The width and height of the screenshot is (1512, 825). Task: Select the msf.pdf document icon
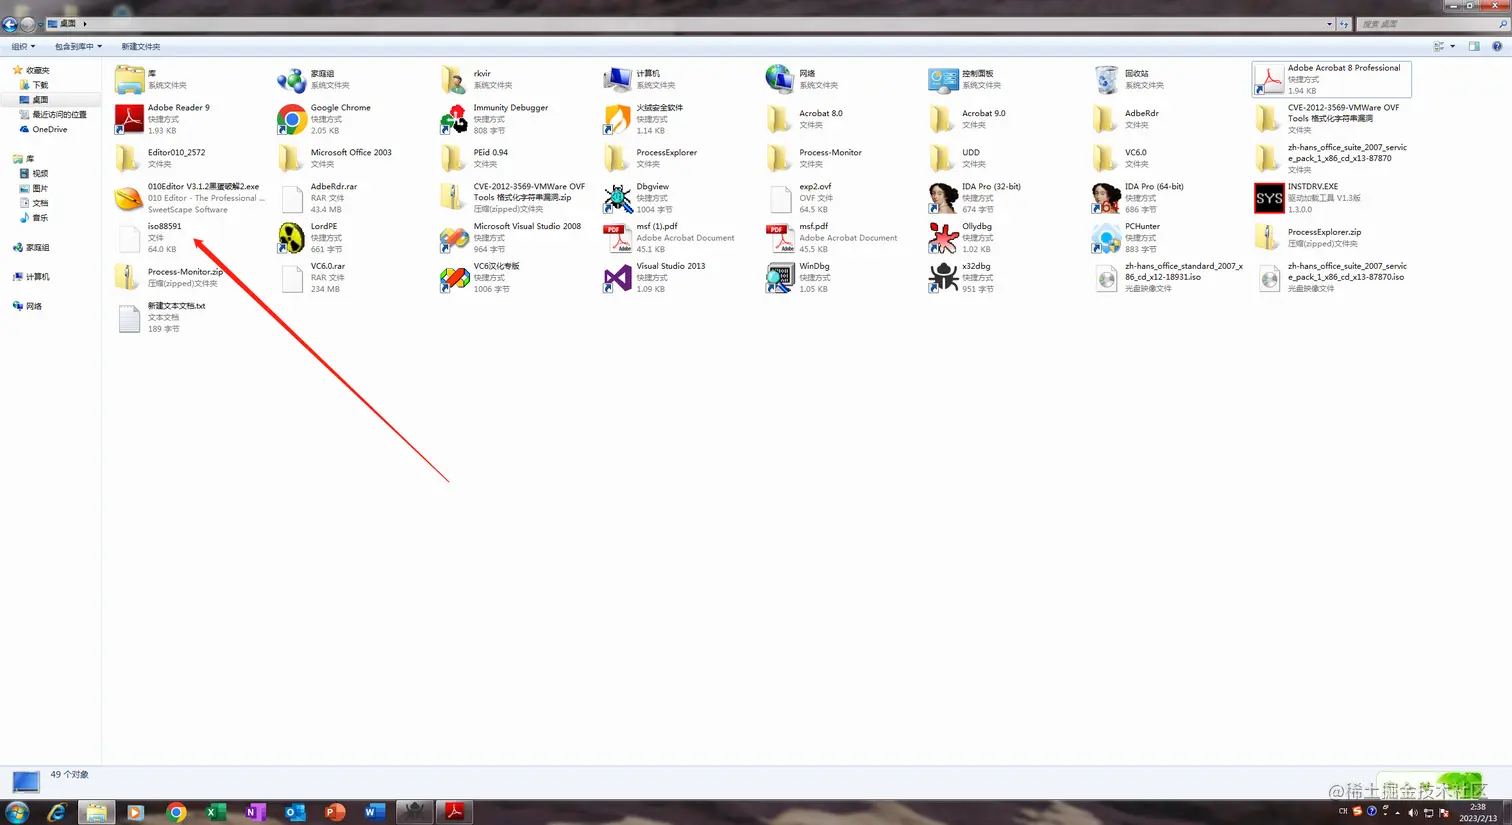click(x=780, y=238)
